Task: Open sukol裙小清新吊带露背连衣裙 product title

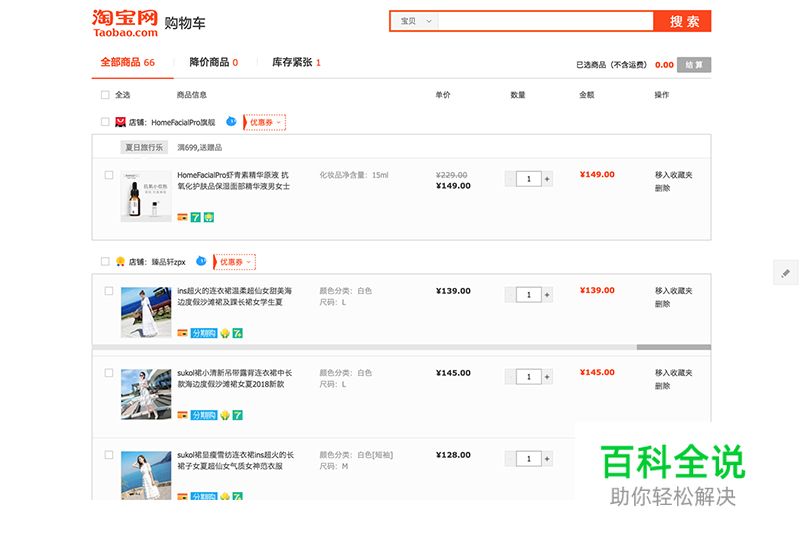Action: pos(235,379)
